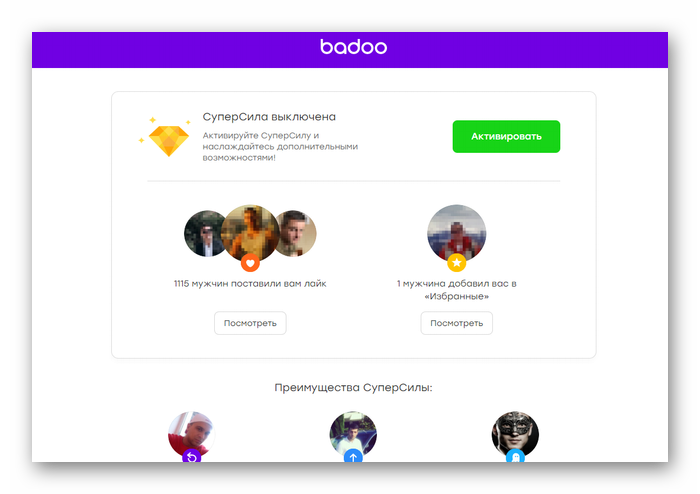The width and height of the screenshot is (700, 494).
Task: Click the badoo logo in the header
Action: (353, 46)
